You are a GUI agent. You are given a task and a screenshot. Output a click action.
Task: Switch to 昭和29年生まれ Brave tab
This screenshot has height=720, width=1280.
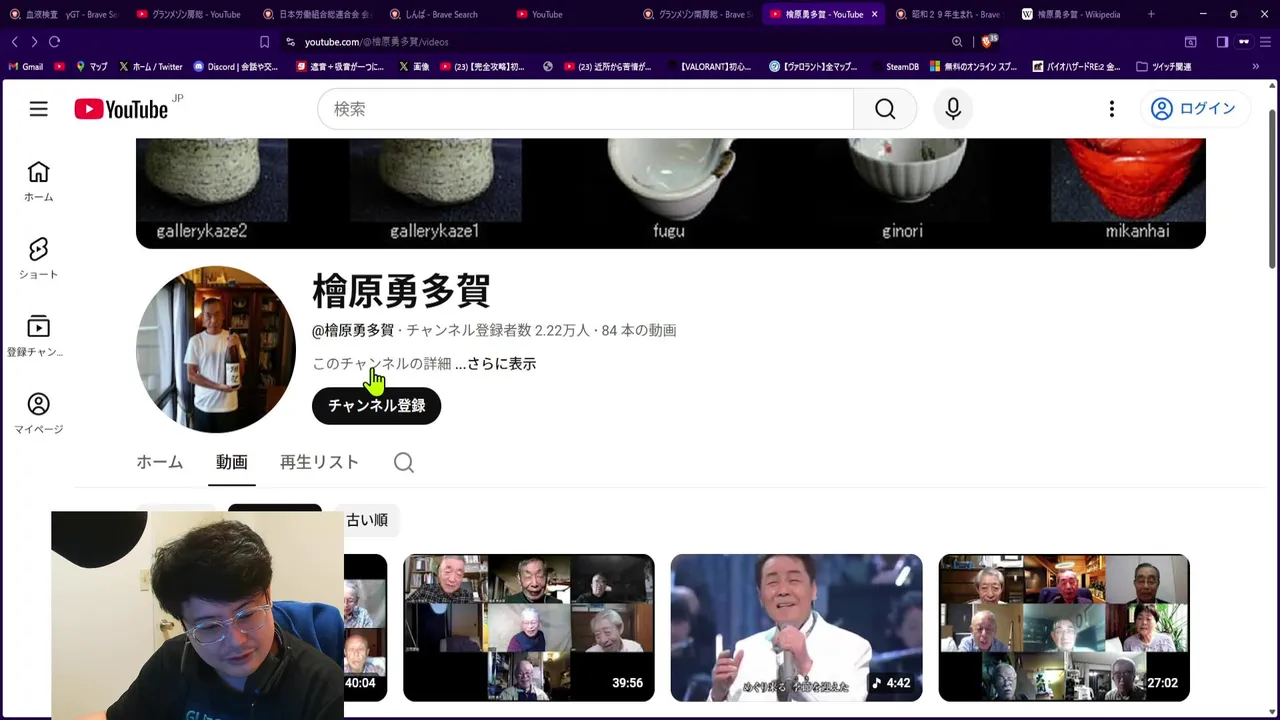click(x=947, y=14)
